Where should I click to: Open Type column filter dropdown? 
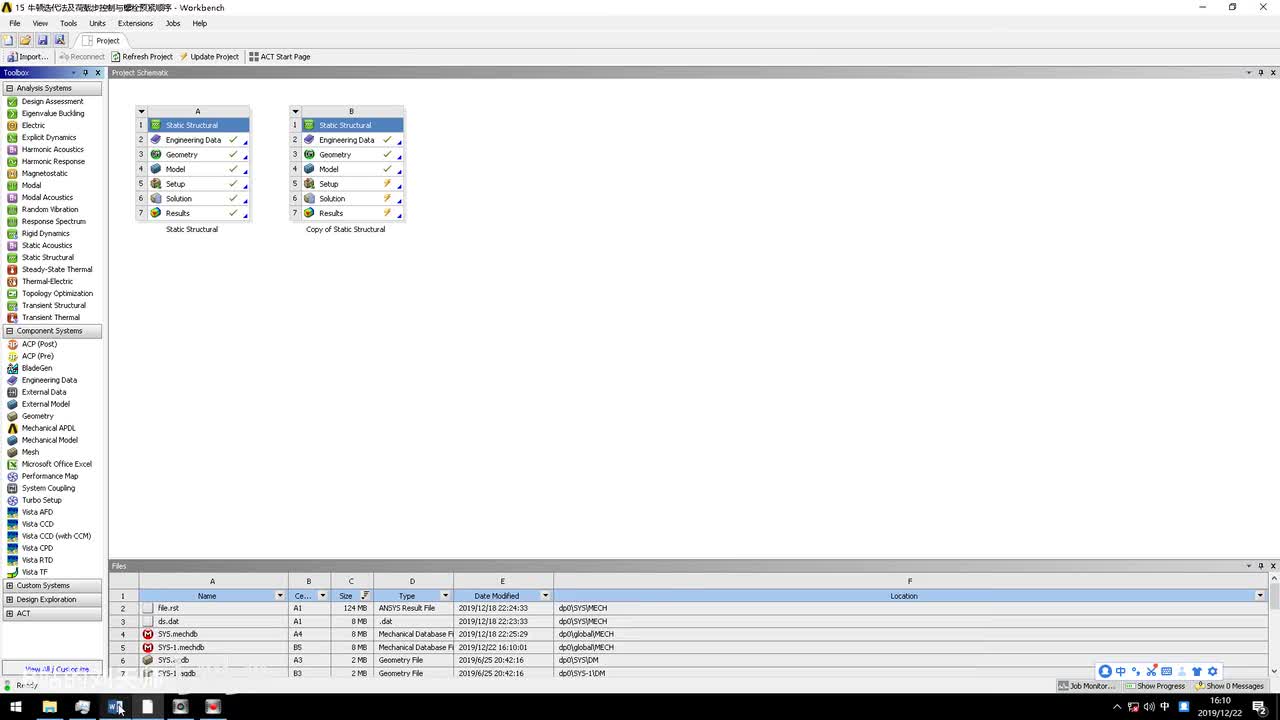(x=446, y=596)
